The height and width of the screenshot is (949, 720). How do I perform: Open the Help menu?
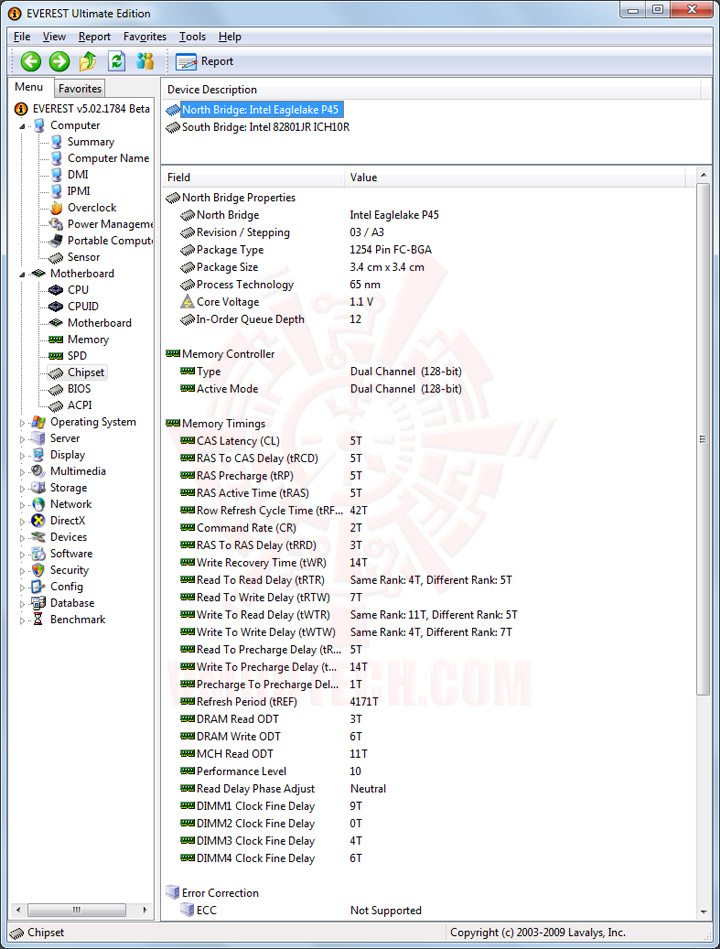point(230,36)
